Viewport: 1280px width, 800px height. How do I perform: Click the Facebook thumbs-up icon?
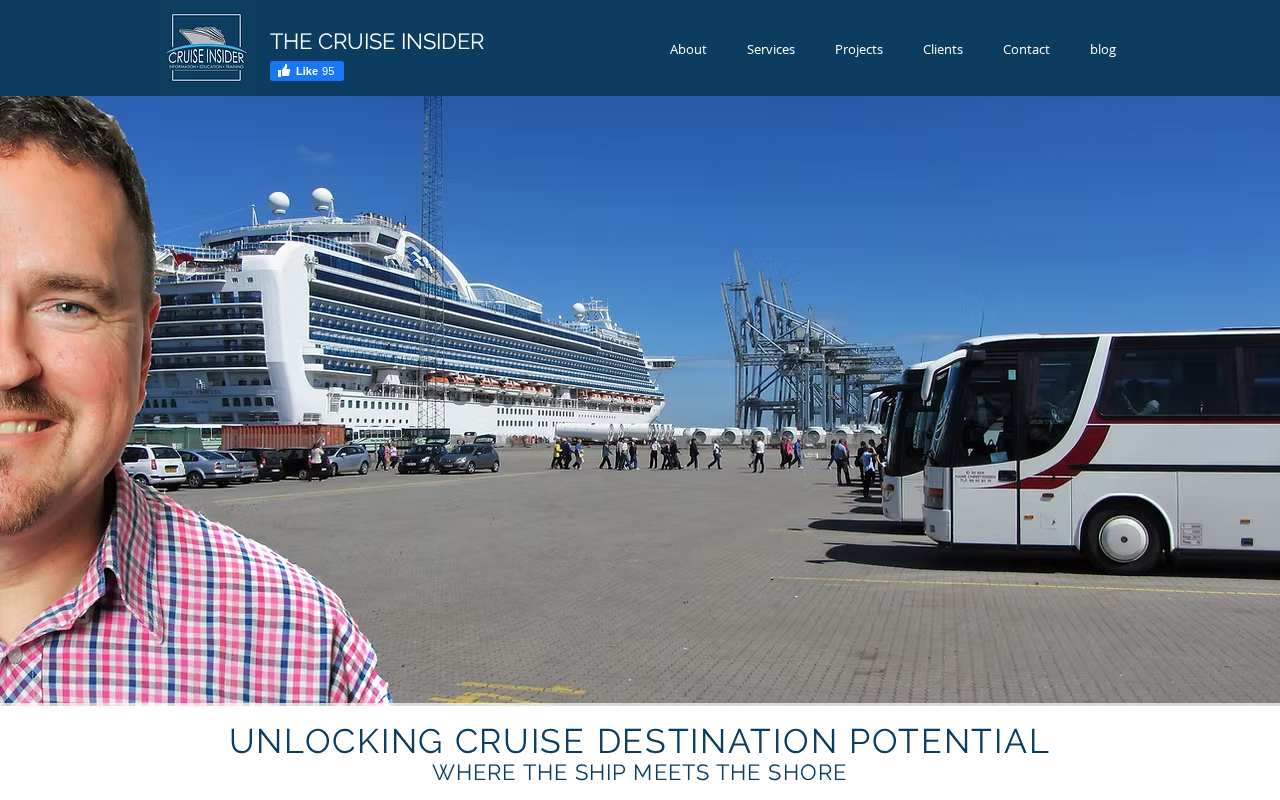click(x=283, y=71)
